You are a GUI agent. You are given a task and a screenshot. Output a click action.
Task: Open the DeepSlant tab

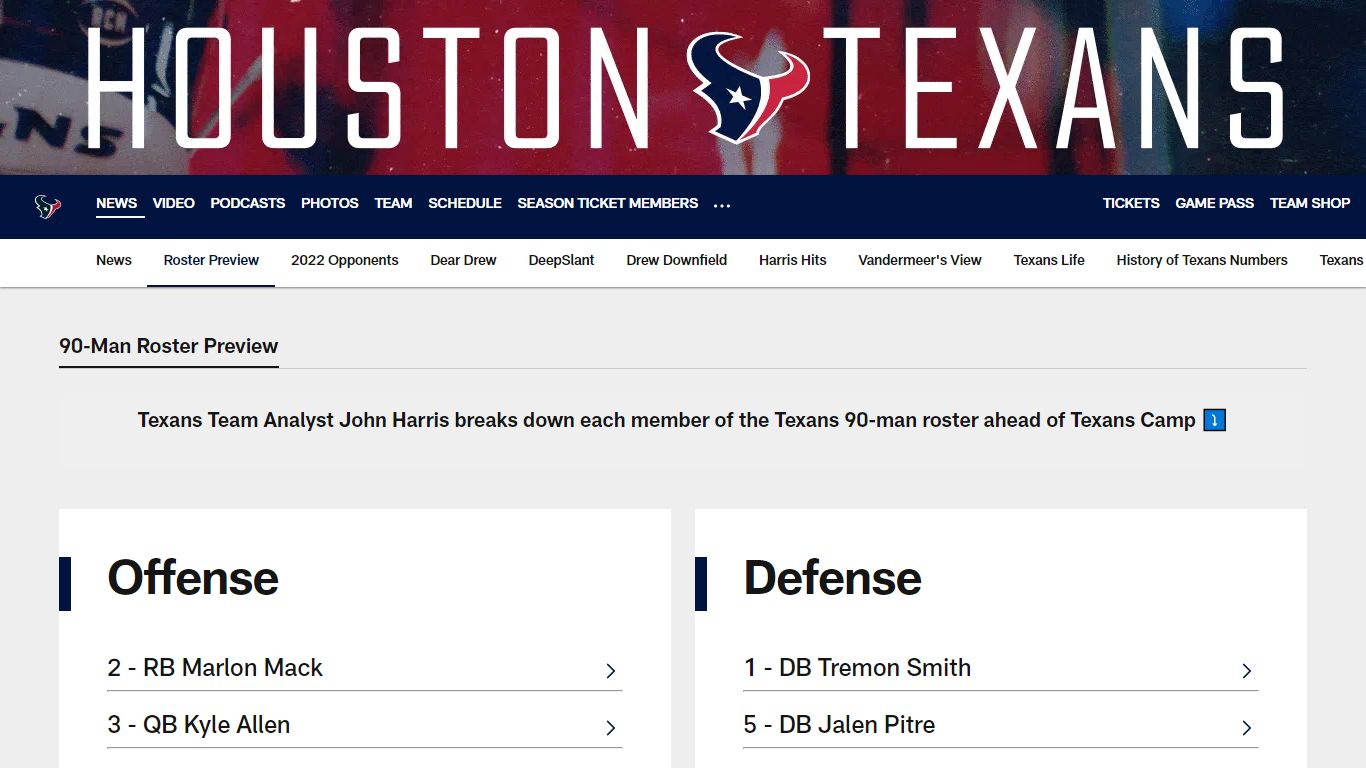point(562,260)
